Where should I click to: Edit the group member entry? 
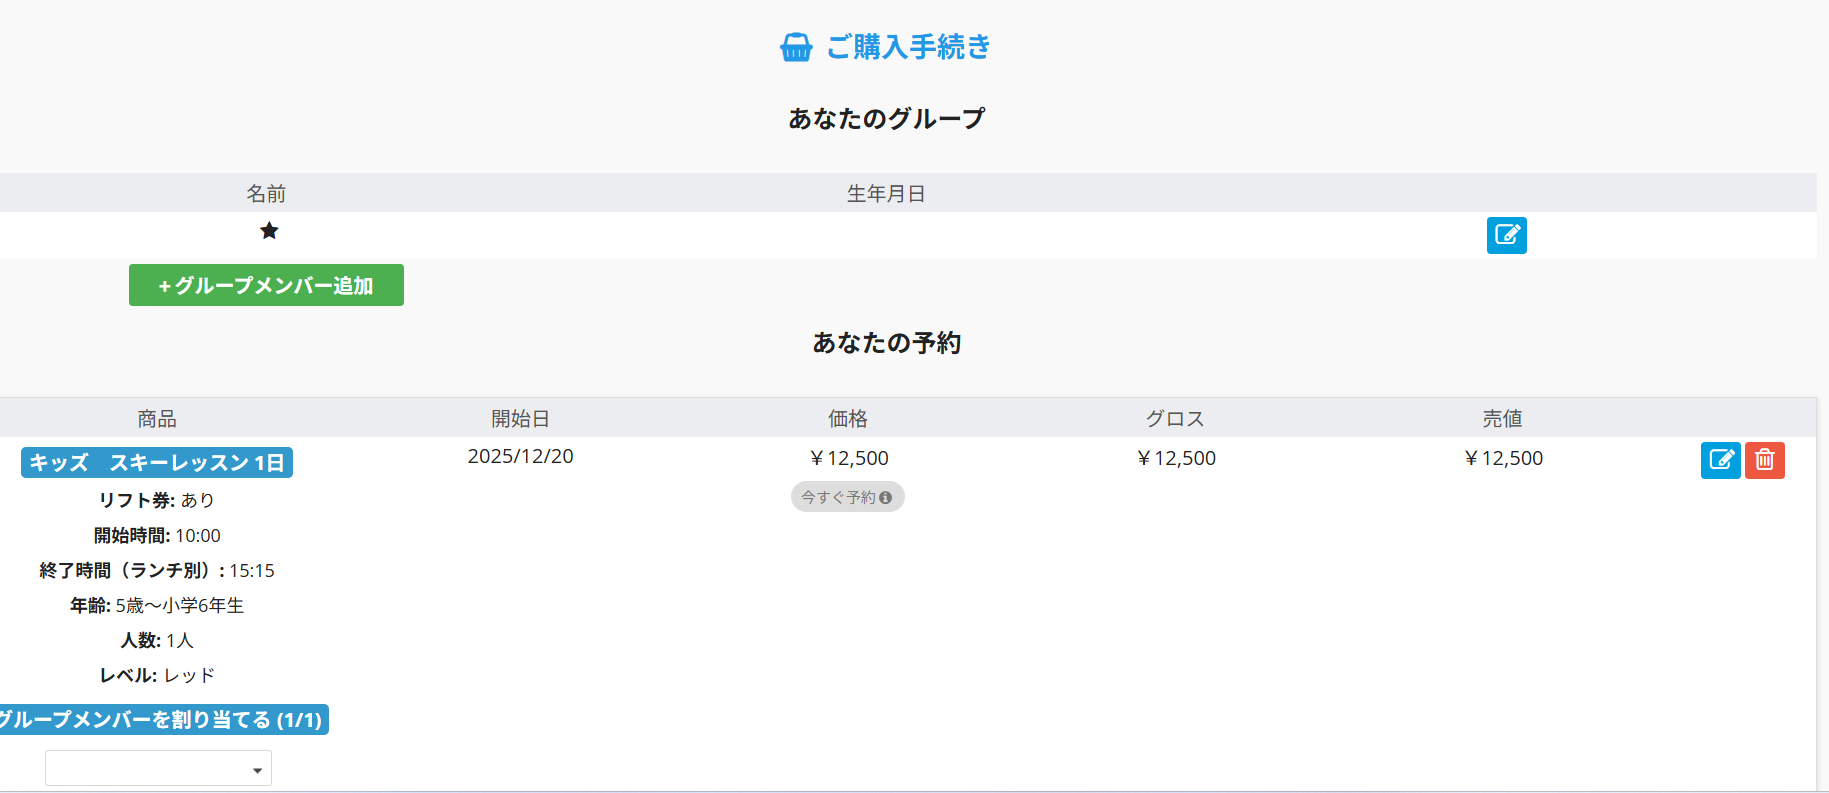pyautogui.click(x=1506, y=235)
